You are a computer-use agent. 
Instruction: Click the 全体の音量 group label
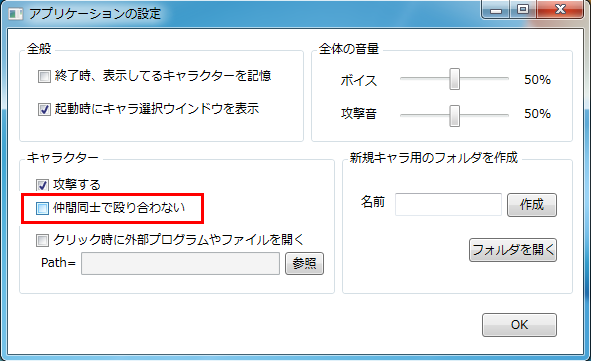coord(349,49)
